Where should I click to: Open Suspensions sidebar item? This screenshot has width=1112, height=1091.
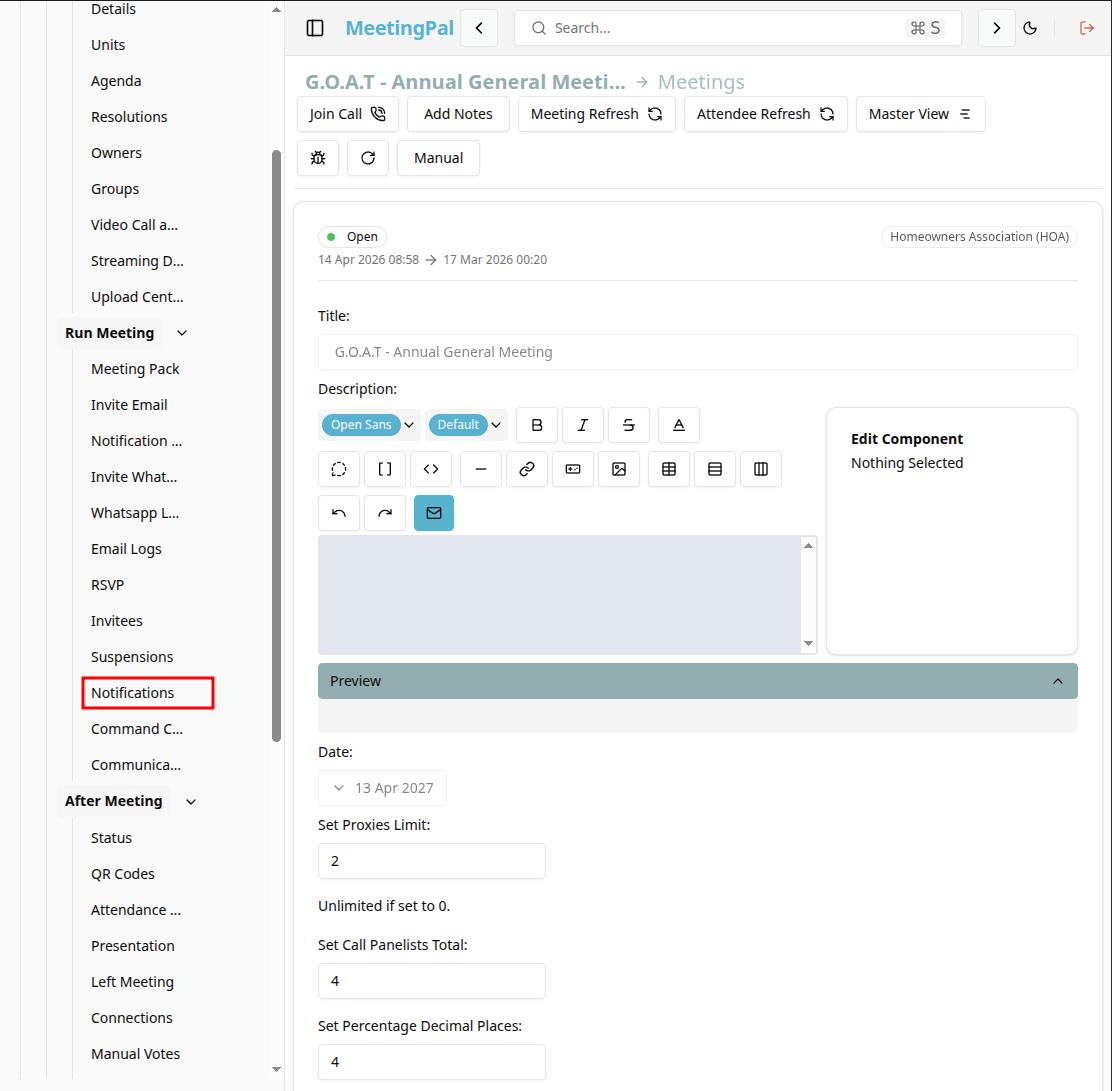[x=132, y=657]
